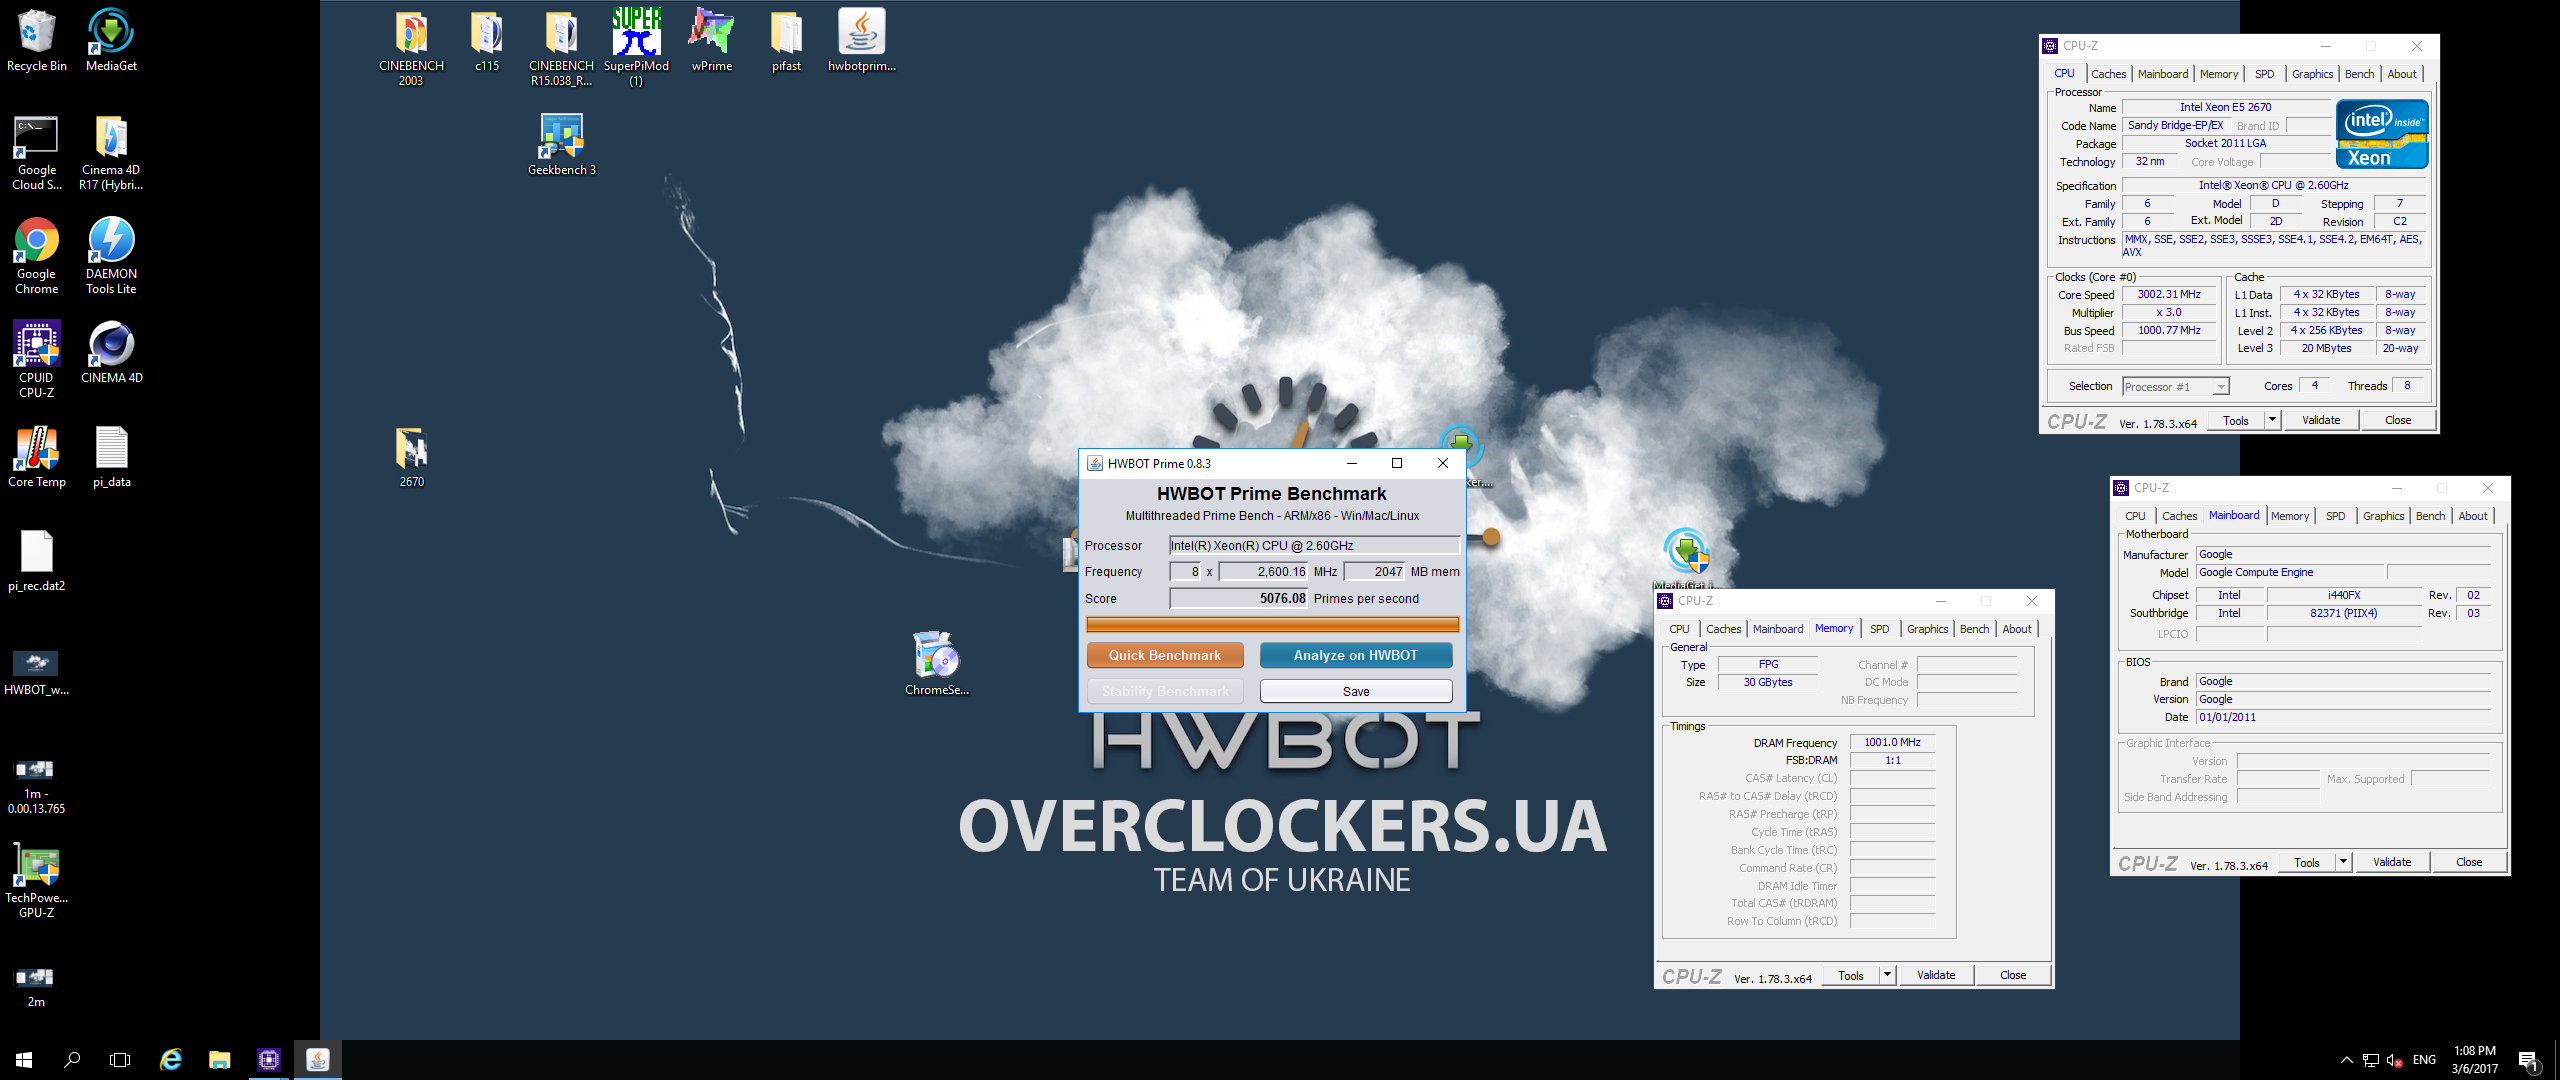This screenshot has height=1080, width=2560.
Task: Click Validate in the top CPU-Z window
Action: pos(2321,420)
